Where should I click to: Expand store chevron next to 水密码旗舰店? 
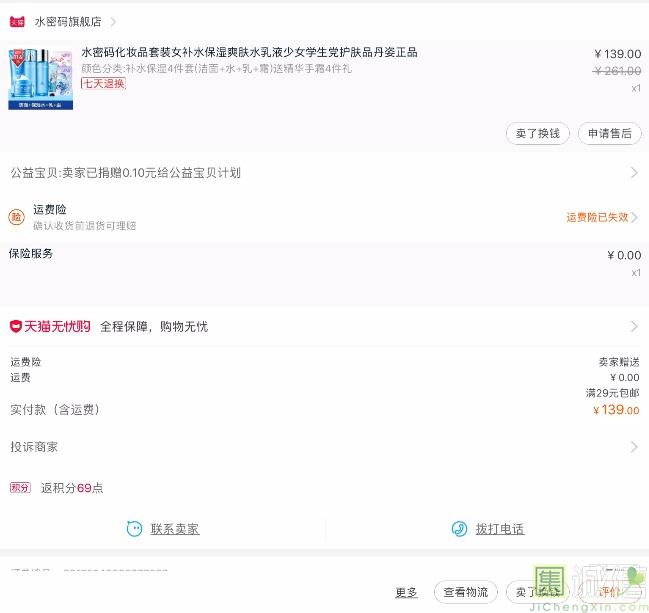click(113, 21)
